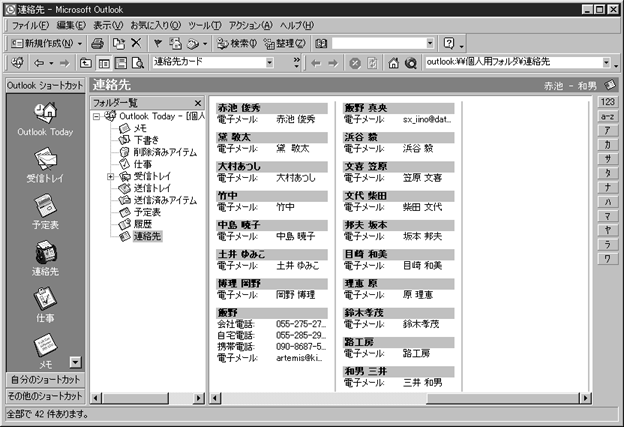Open Outlook Today shortcut icon
624x427 pixels.
coord(44,113)
